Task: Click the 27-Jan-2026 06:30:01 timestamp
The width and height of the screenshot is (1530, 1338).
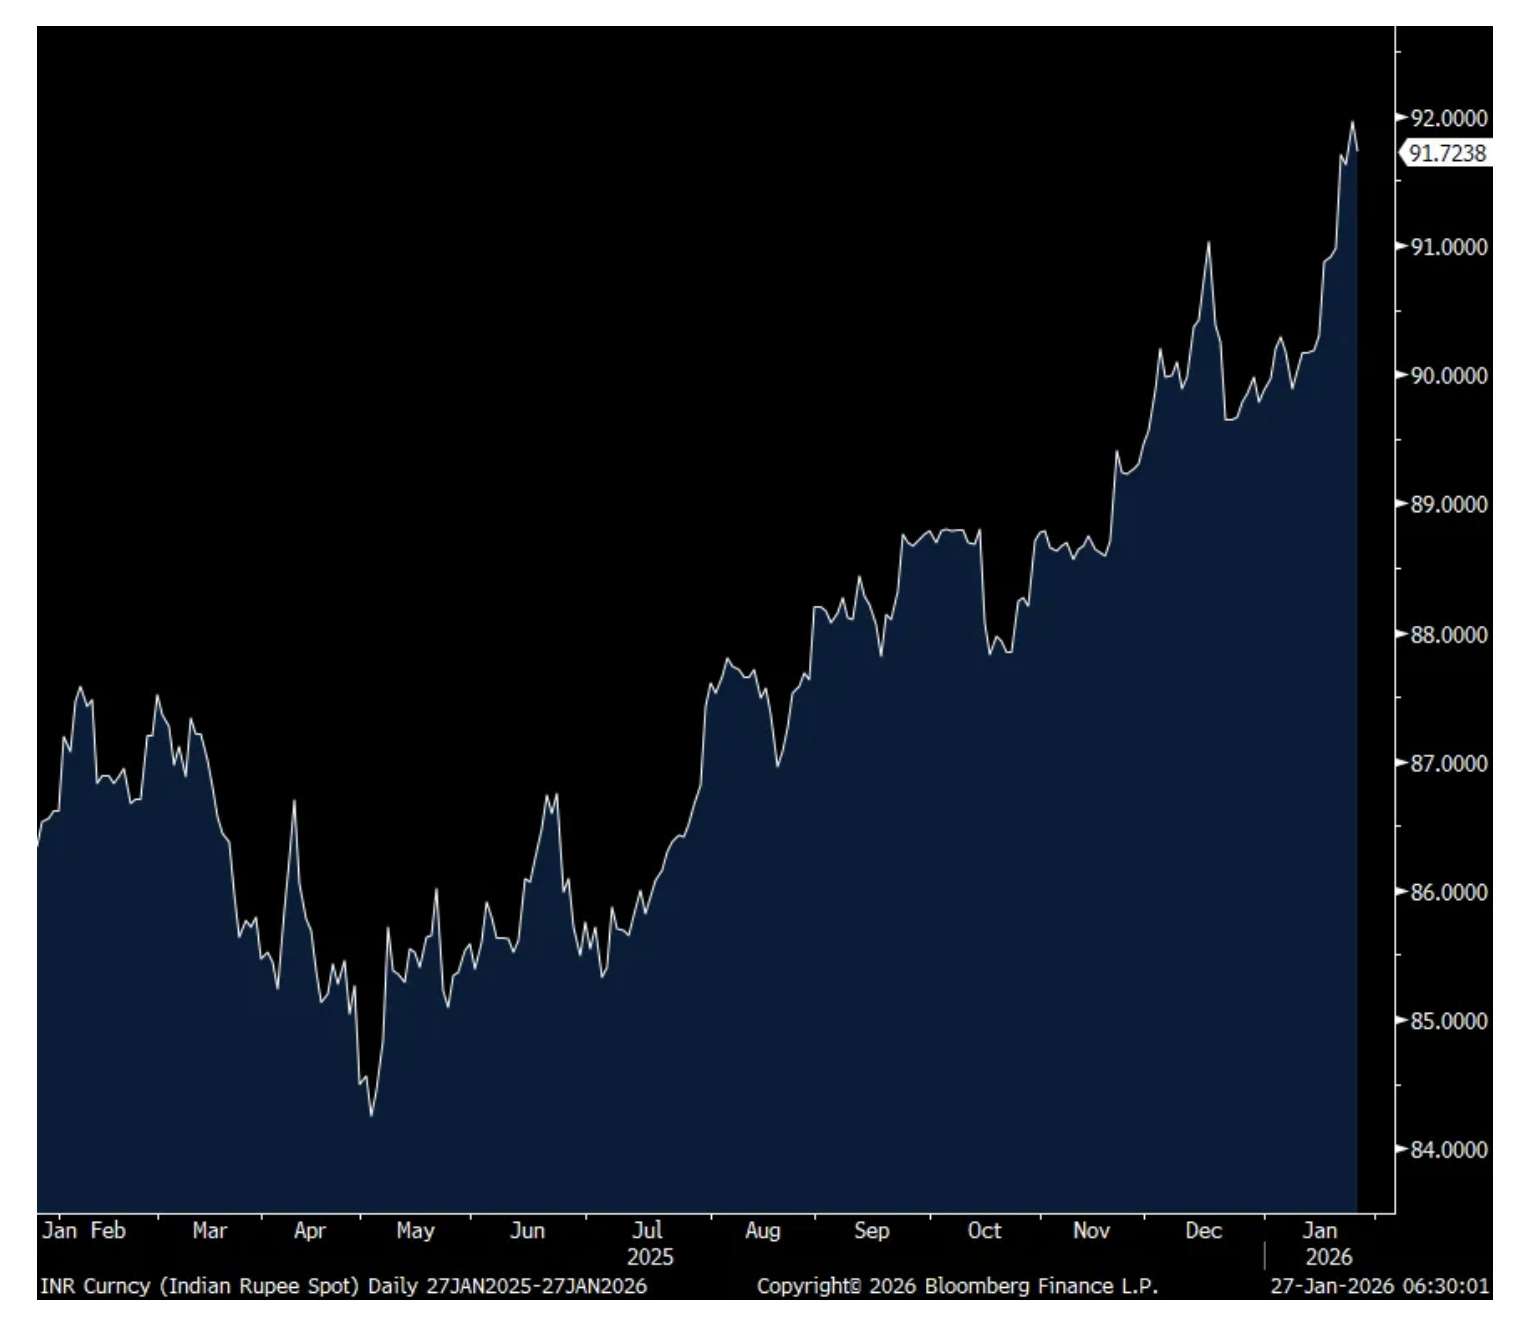Action: coord(1380,1286)
